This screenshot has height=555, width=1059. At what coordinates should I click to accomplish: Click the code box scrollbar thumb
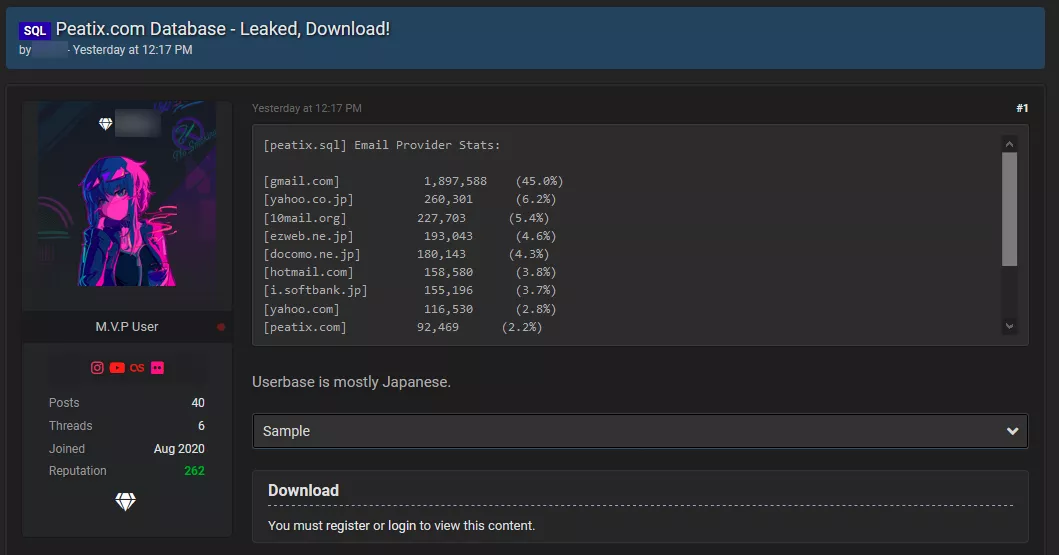[1009, 208]
